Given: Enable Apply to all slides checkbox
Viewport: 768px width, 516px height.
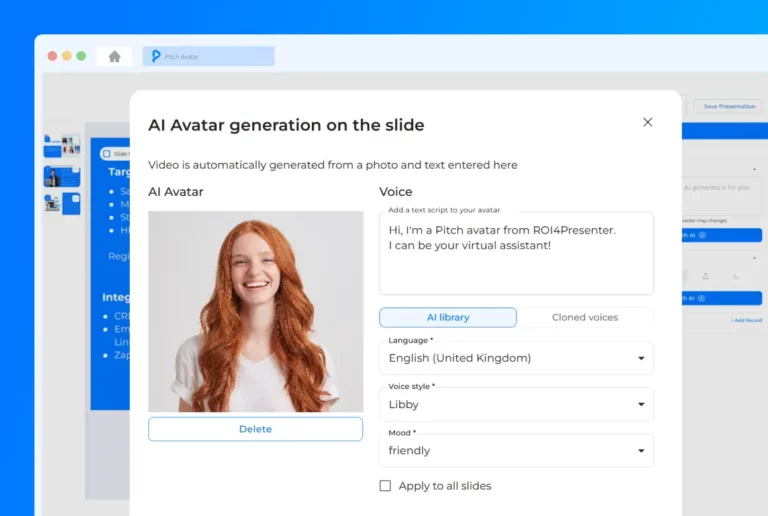Looking at the screenshot, I should pos(385,486).
